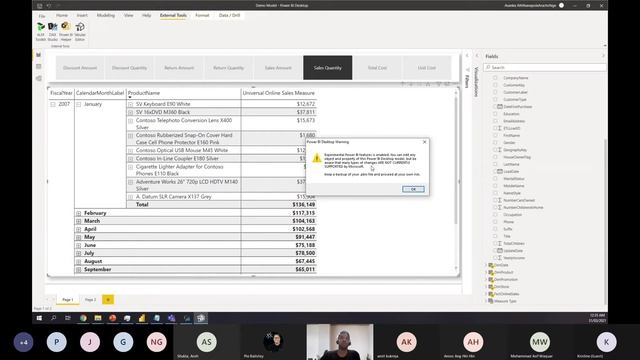The height and width of the screenshot is (360, 640).
Task: Open the Windows Start menu
Action: coord(39,318)
